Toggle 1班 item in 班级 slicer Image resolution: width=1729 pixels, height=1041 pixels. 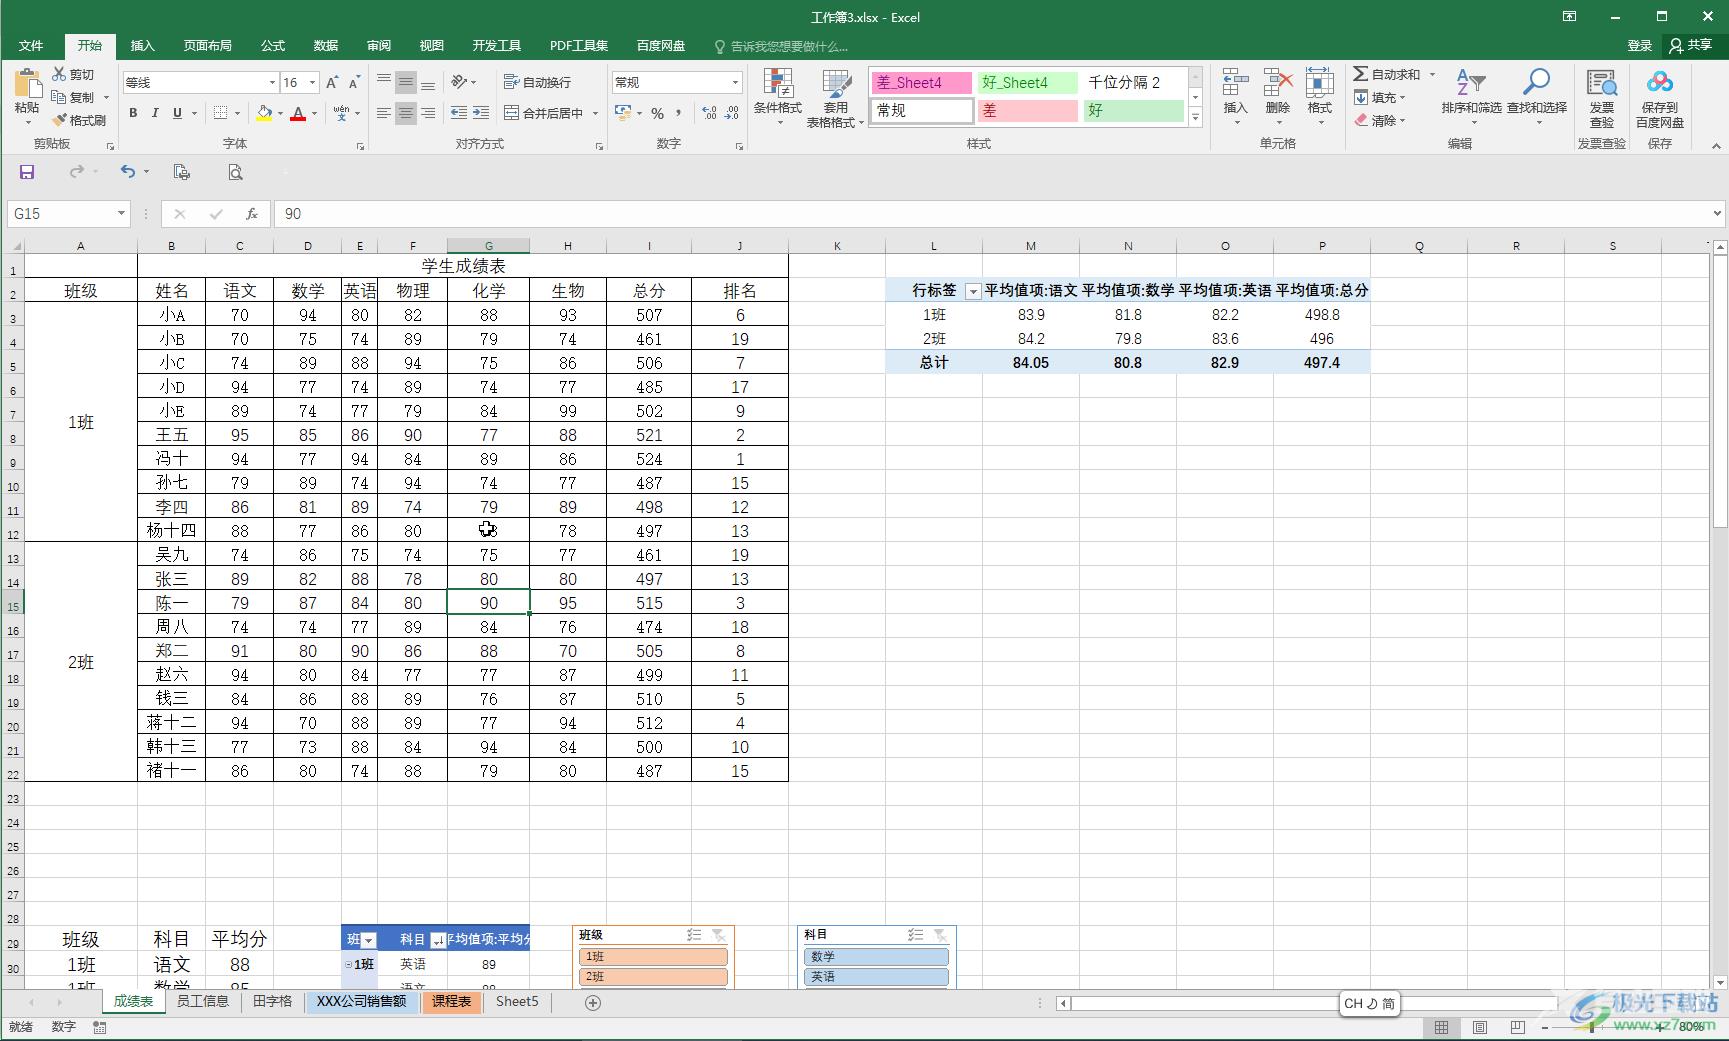pyautogui.click(x=653, y=956)
